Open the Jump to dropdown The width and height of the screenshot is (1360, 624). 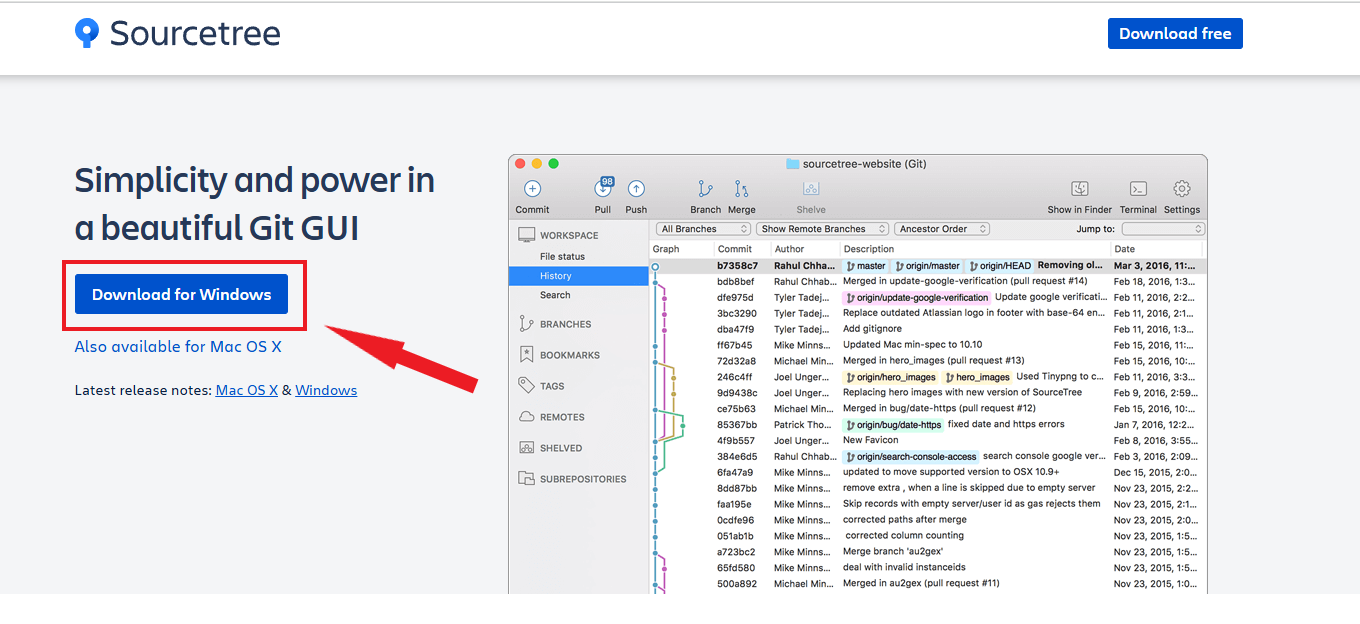pyautogui.click(x=1163, y=229)
